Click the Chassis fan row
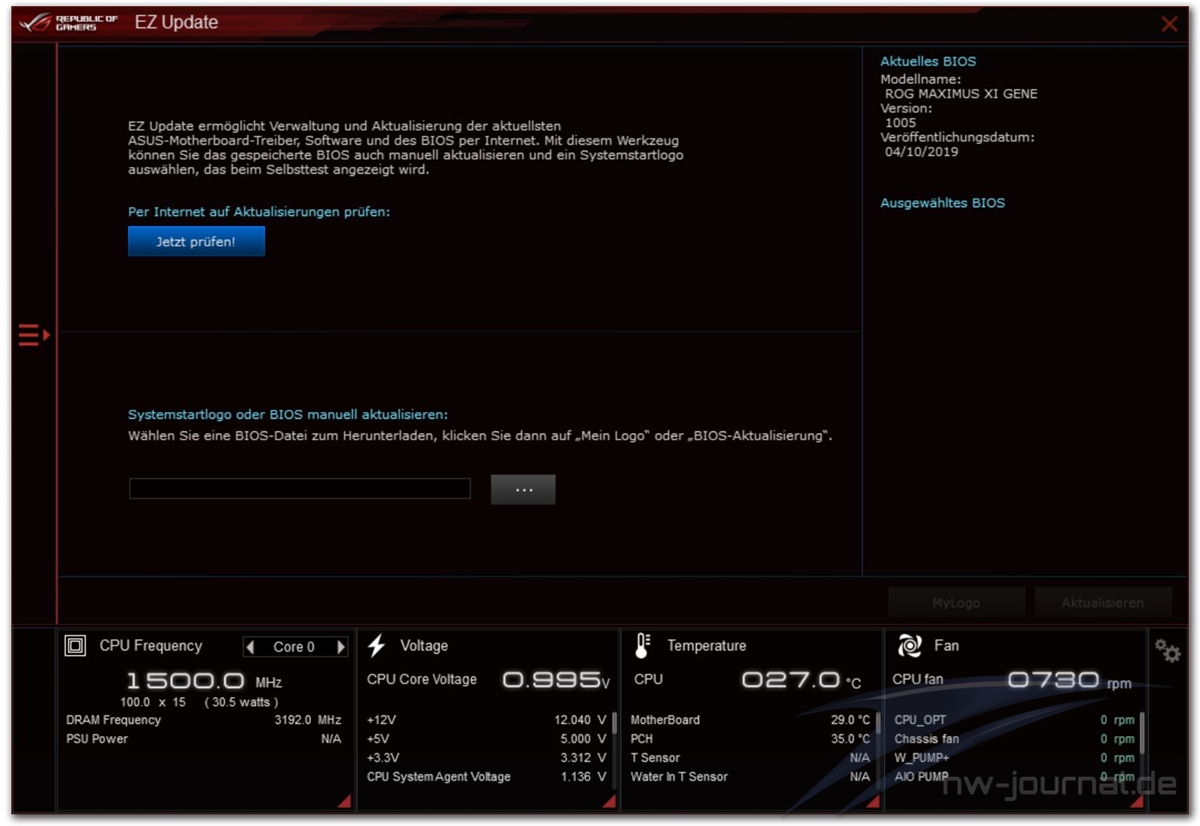 1014,739
